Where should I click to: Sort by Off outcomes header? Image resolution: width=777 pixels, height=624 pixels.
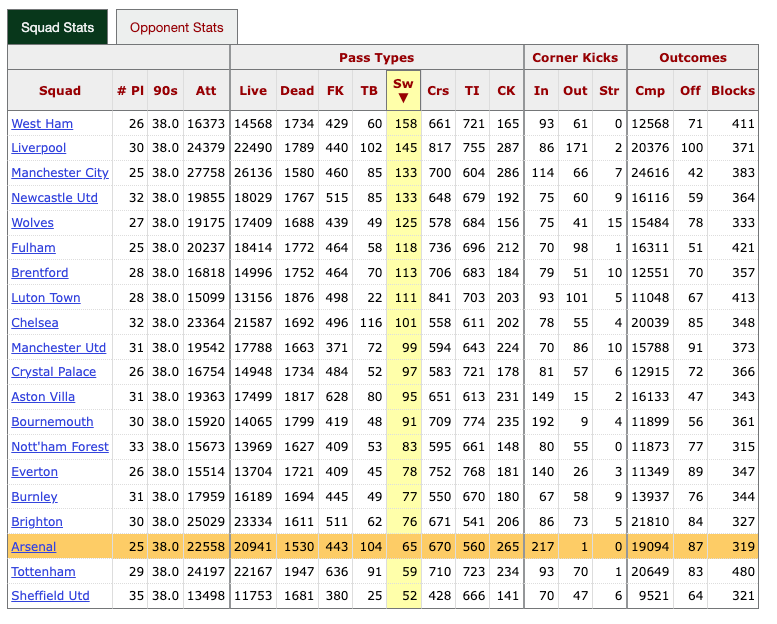[690, 91]
